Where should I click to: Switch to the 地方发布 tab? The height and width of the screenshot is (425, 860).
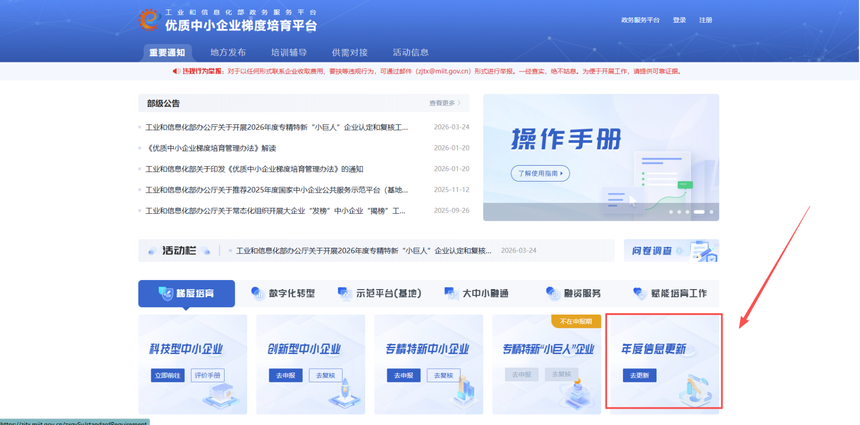pos(228,53)
